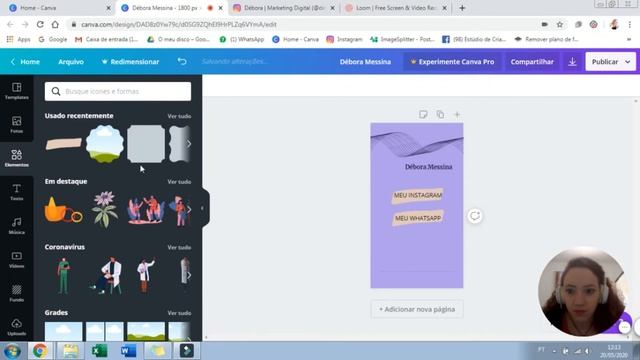640x360 pixels.
Task: Select MEU INSTAGRAM text on canvas
Action: tap(418, 196)
